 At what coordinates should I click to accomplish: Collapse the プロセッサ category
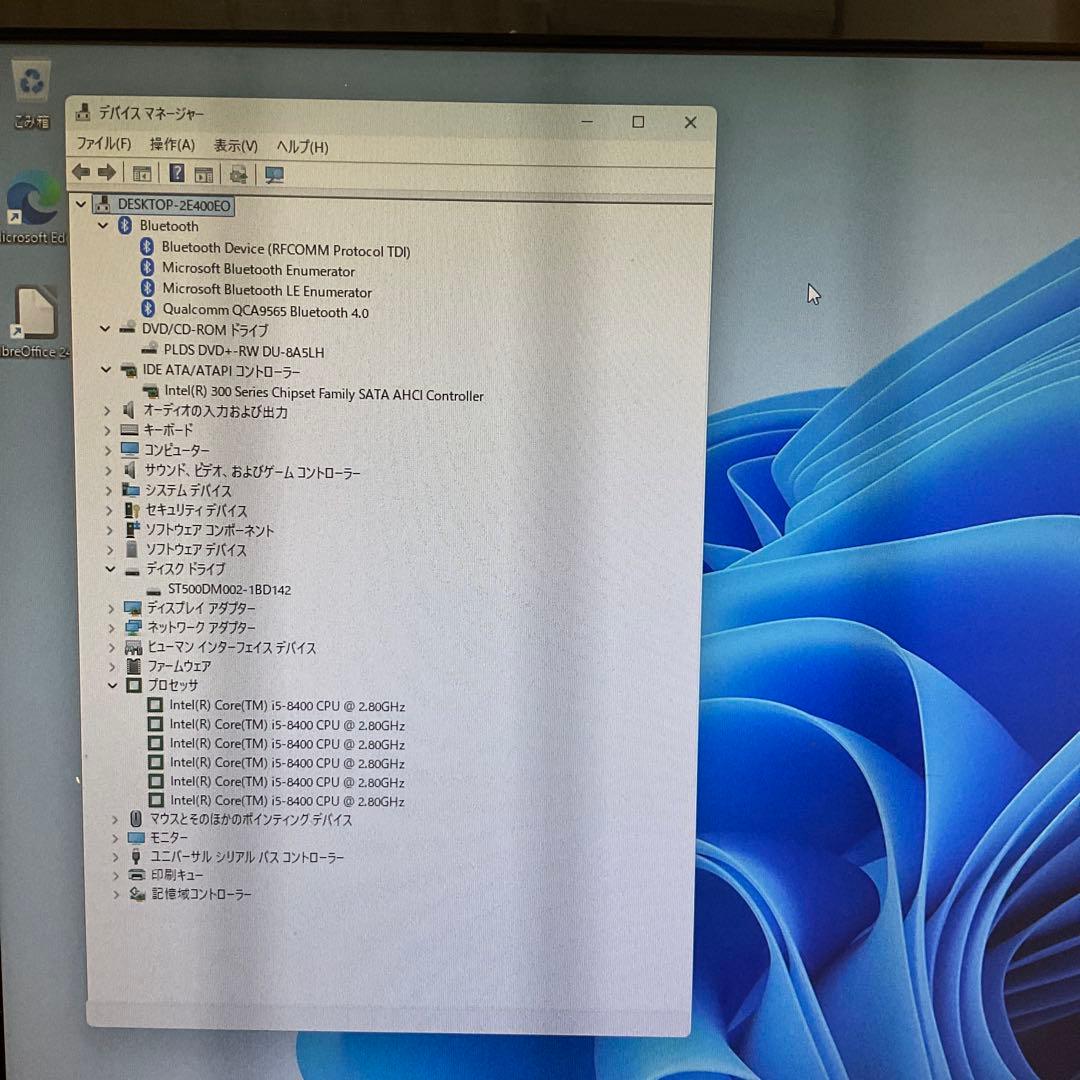click(112, 685)
